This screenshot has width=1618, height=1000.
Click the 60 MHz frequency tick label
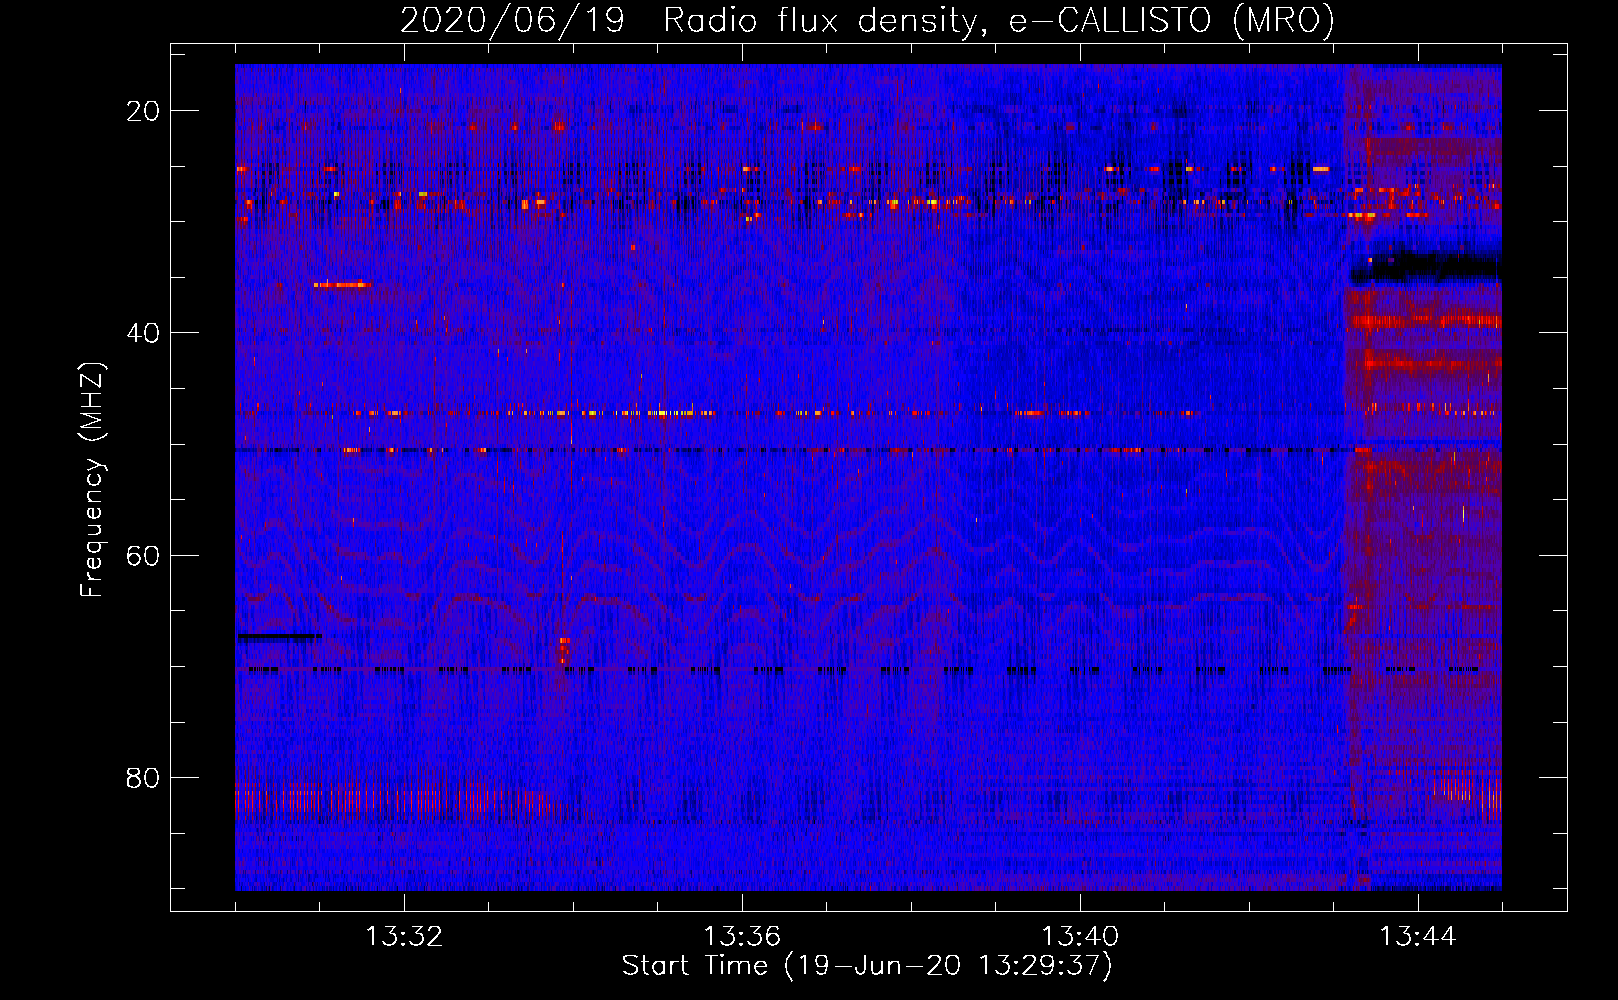(143, 555)
